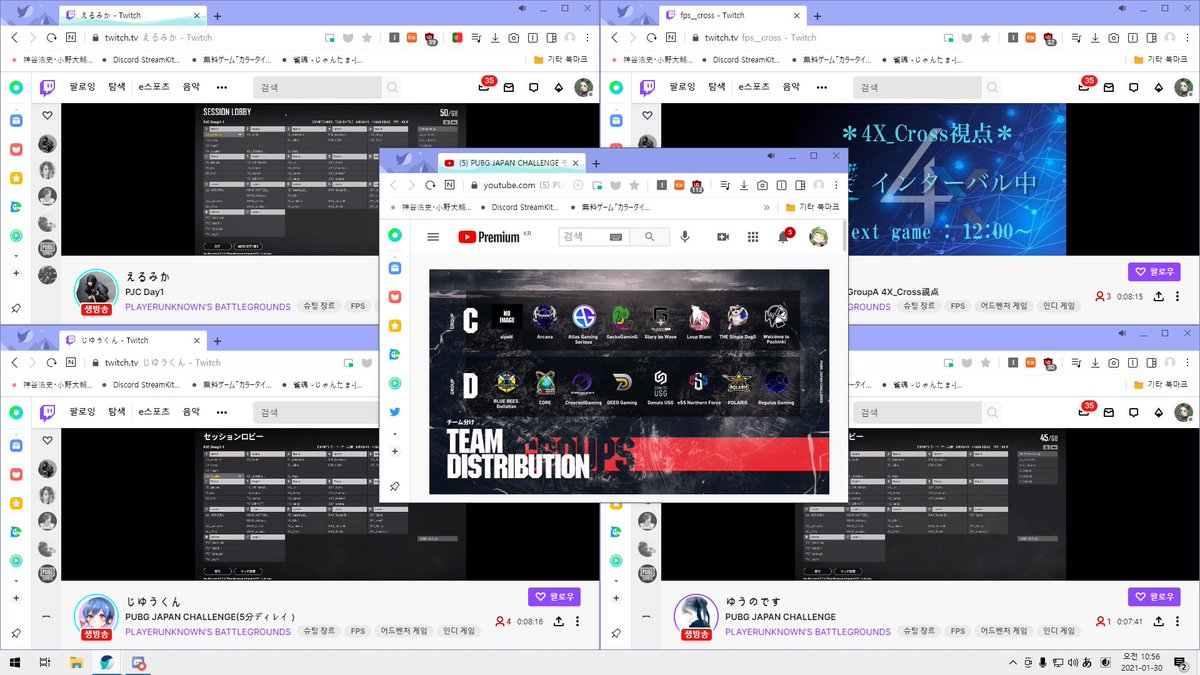Follow じゅうくん with 팔로우 button
This screenshot has height=675, width=1200.
pyautogui.click(x=554, y=597)
